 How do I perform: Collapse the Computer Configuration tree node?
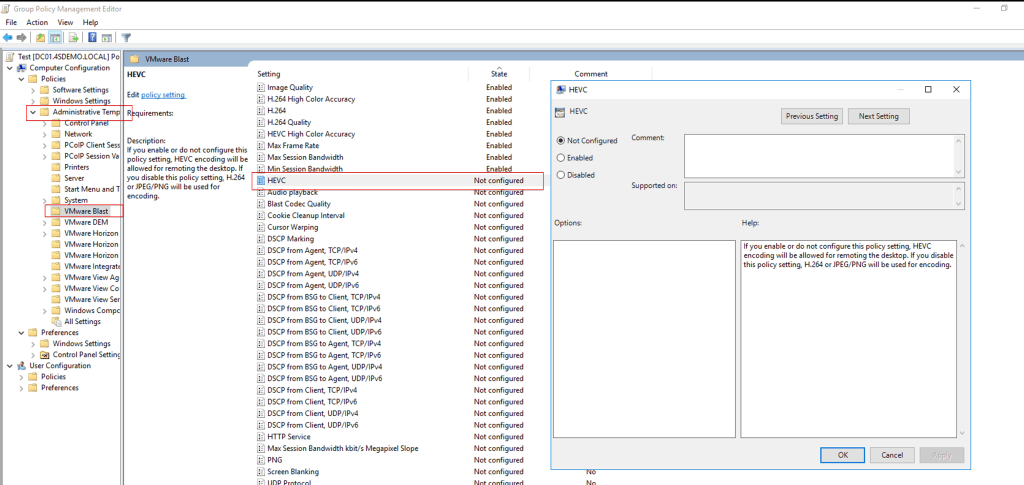9,68
